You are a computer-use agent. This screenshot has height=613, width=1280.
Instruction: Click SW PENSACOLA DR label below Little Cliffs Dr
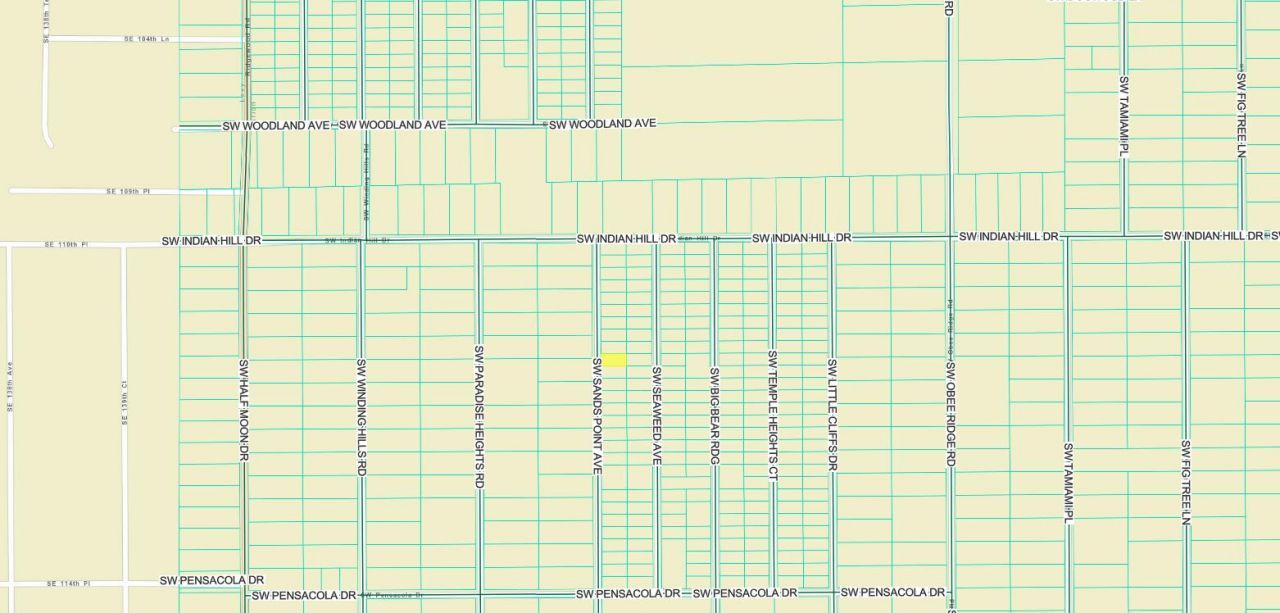pos(893,593)
